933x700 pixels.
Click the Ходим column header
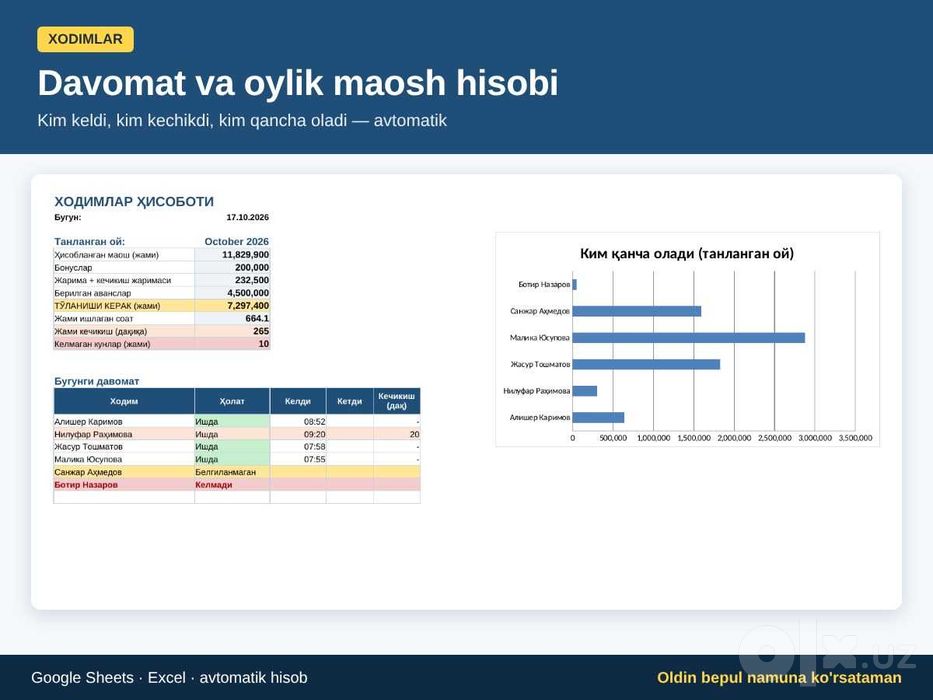tap(124, 401)
